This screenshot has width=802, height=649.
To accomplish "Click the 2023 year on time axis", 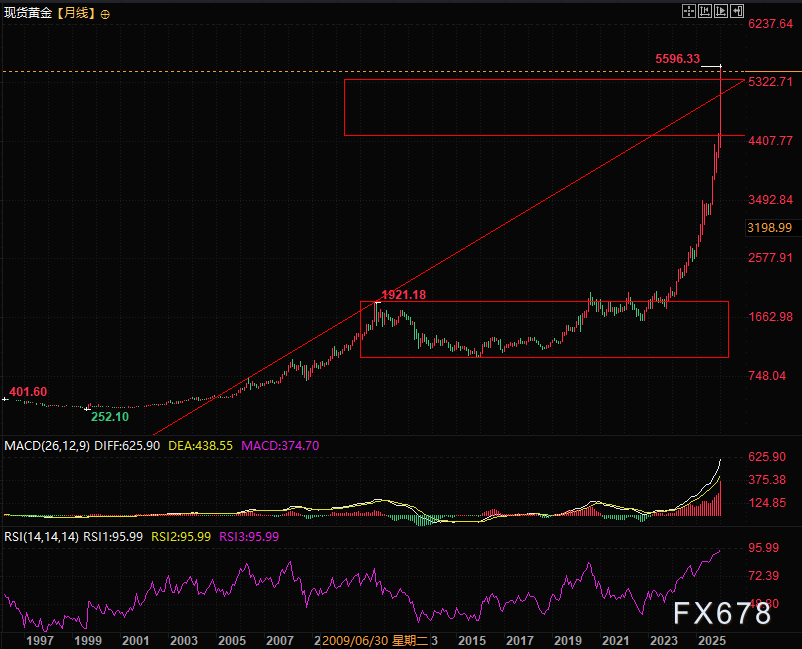I will 663,640.
